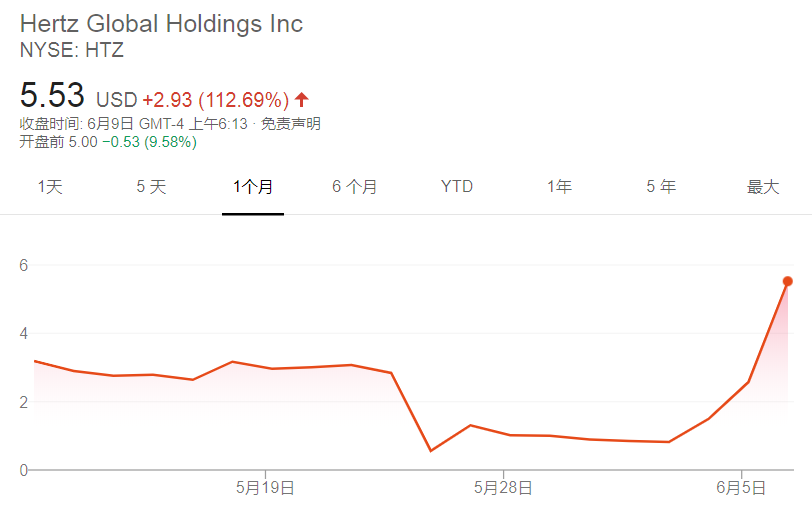Screen dimensions: 812x523
Task: Switch to the 1年 range tab
Action: click(559, 187)
